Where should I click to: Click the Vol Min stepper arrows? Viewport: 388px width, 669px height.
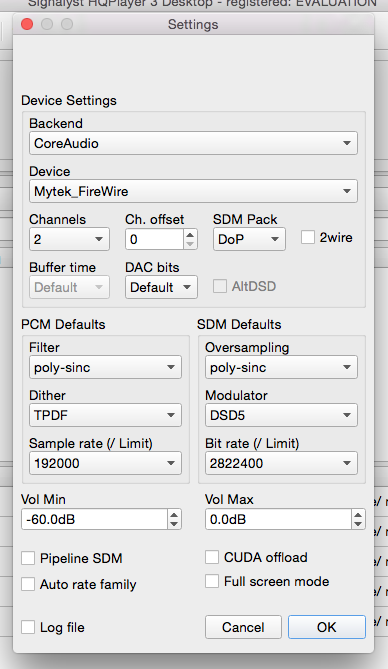coord(174,519)
